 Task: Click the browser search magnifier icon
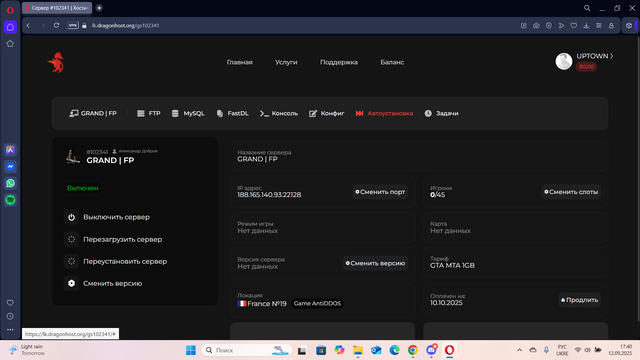click(x=587, y=8)
